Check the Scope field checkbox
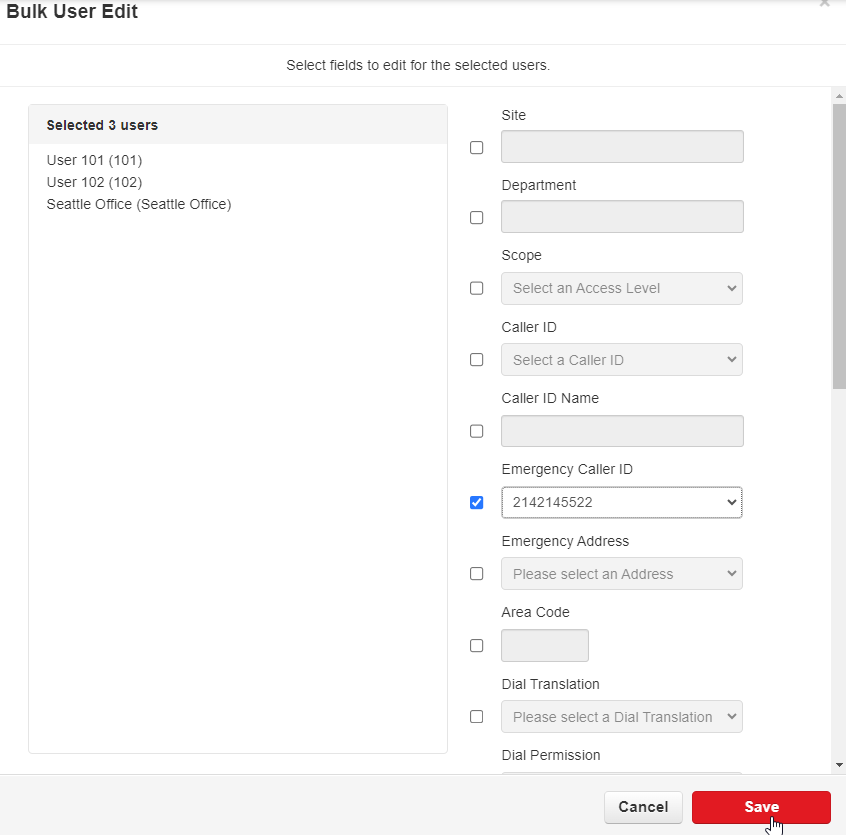The height and width of the screenshot is (835, 846). tap(477, 288)
